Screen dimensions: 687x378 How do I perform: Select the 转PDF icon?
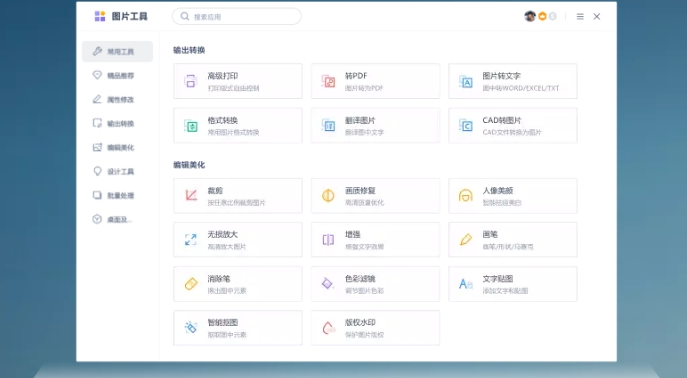click(328, 81)
